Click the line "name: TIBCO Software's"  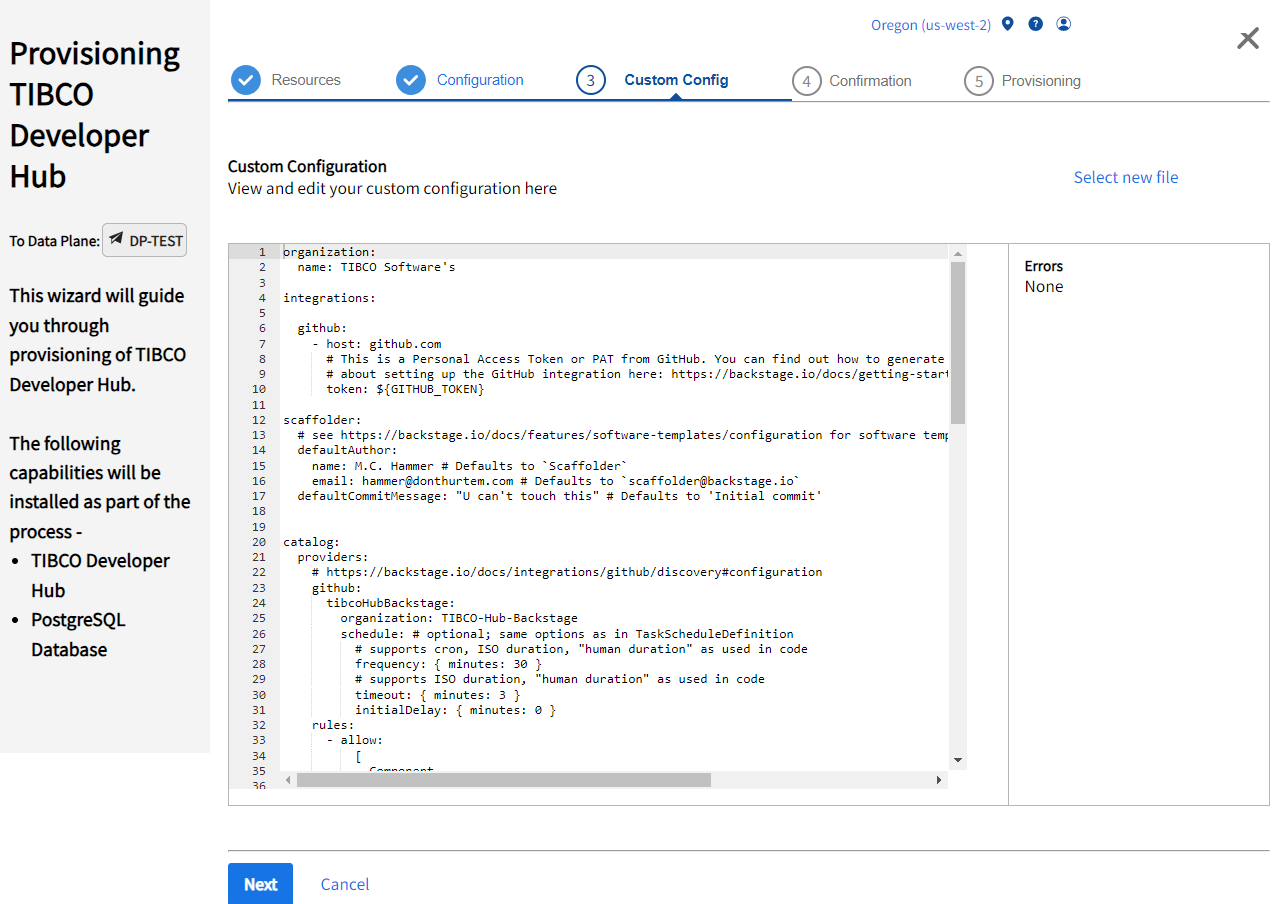[376, 267]
